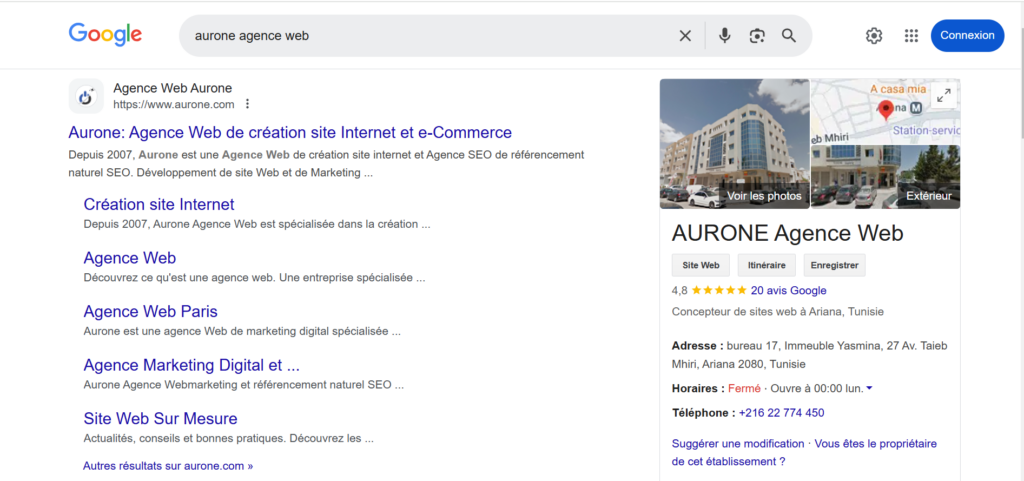Click the https://www.aurone.com URL text

point(174,104)
